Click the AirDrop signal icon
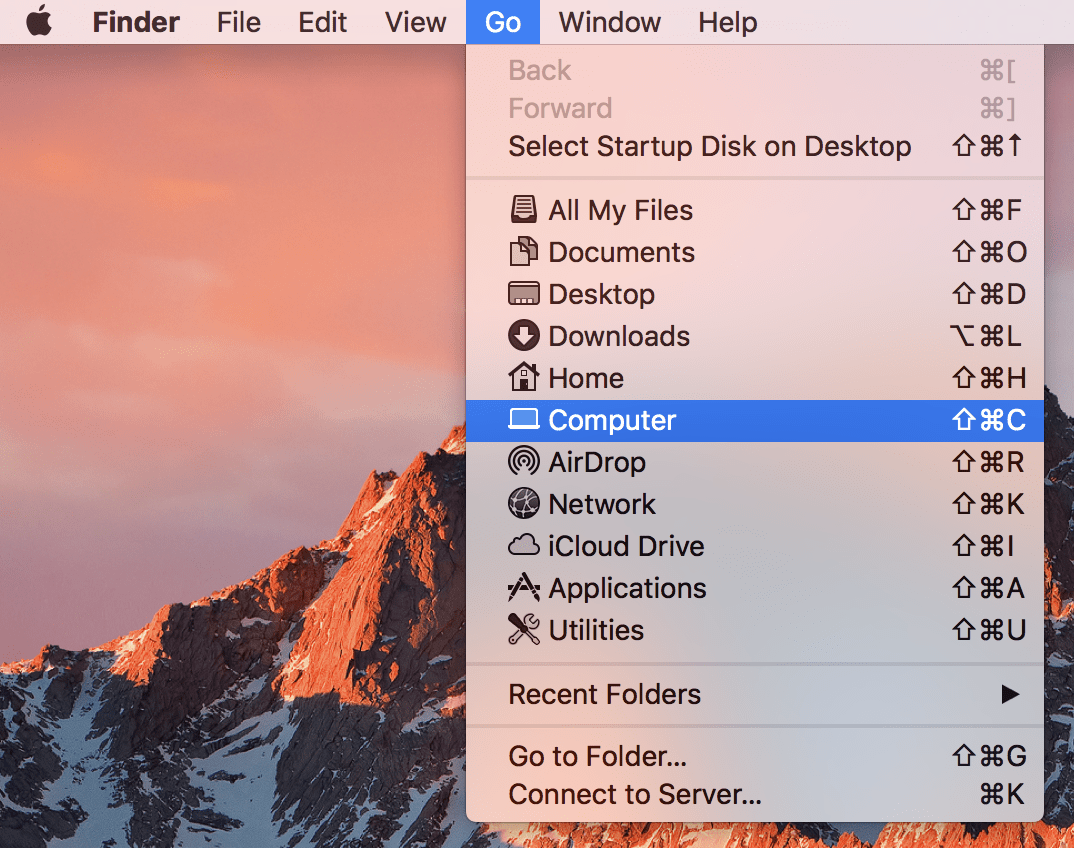The height and width of the screenshot is (848, 1074). pos(524,462)
